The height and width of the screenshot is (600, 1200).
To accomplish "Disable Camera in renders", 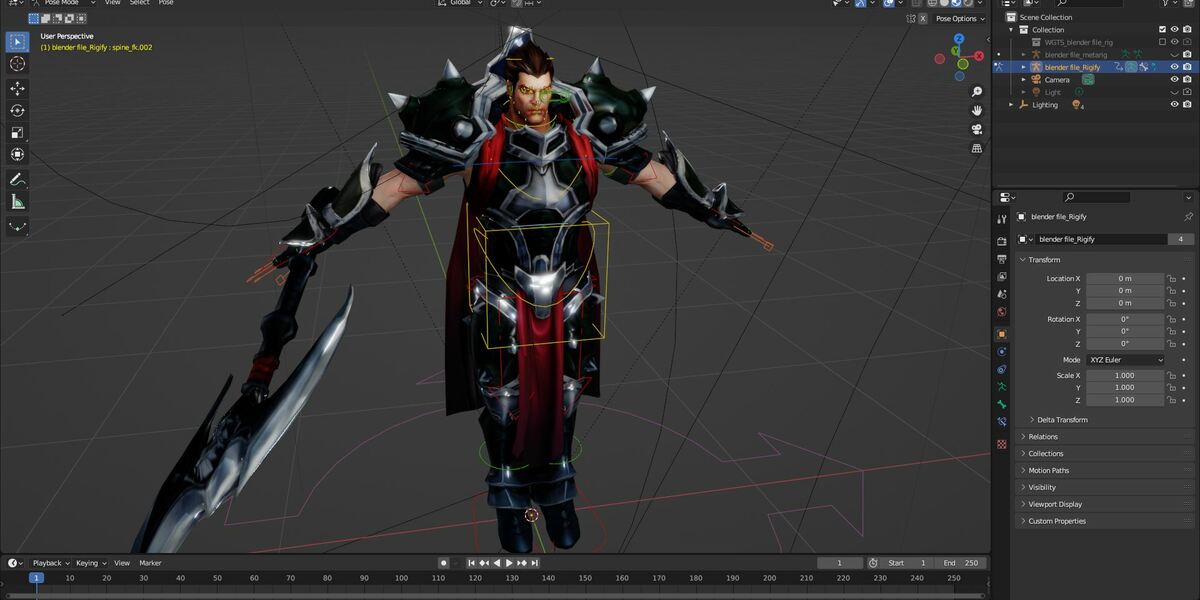I will (1188, 80).
